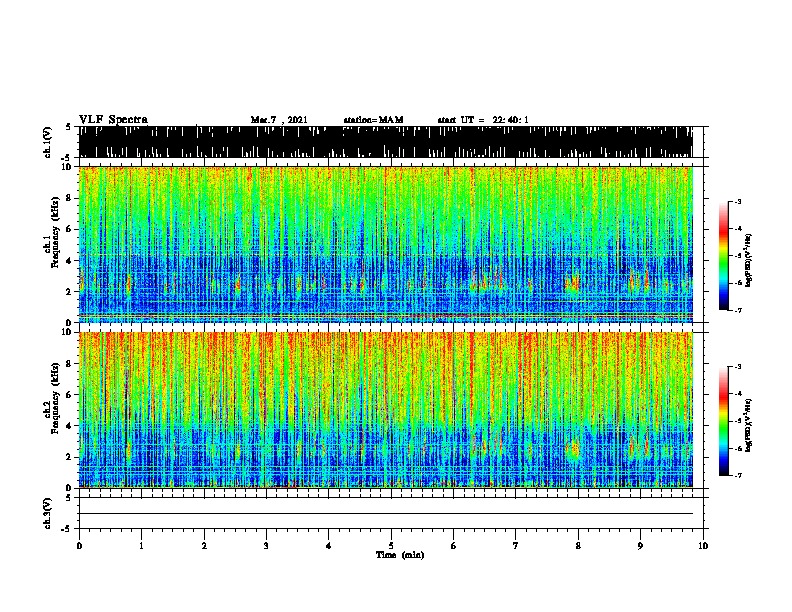This screenshot has height=612, width=792.
Task: Click the "start UT = 22:40: 1" header text
Action: click(x=483, y=120)
